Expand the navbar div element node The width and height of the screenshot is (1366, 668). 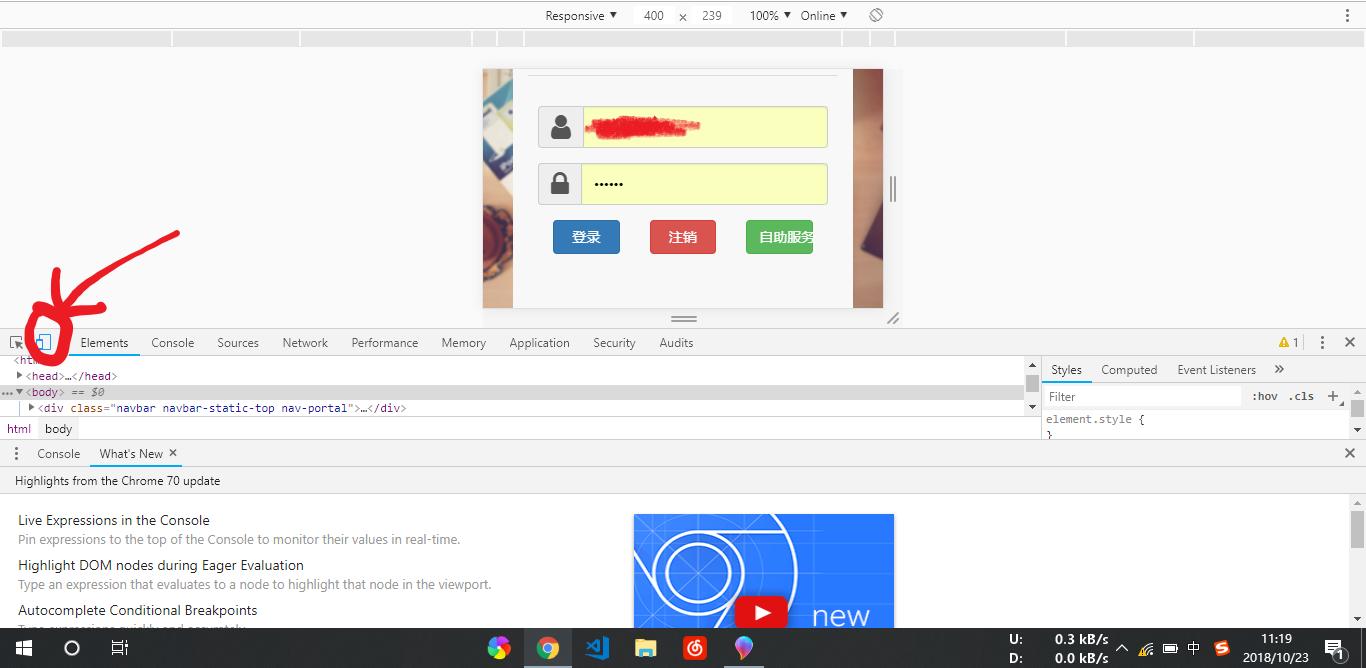(x=32, y=408)
